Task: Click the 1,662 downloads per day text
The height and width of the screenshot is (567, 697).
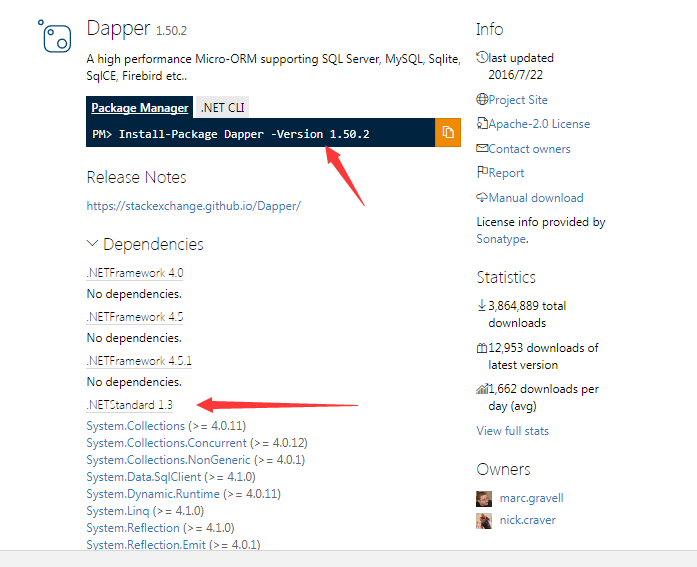Action: [x=543, y=398]
